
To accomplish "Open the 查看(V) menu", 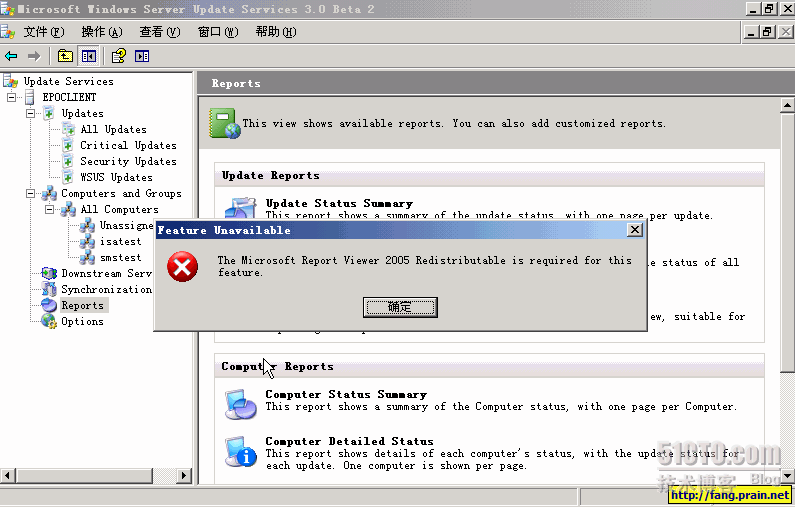I will point(160,32).
